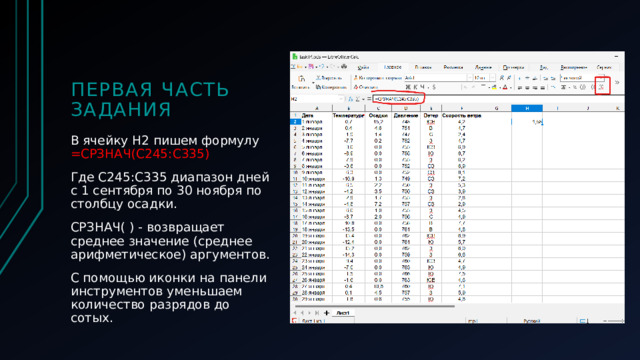Viewport: 640px width, 360px height.
Task: Open the Файл ribbon tab
Action: tap(363, 67)
